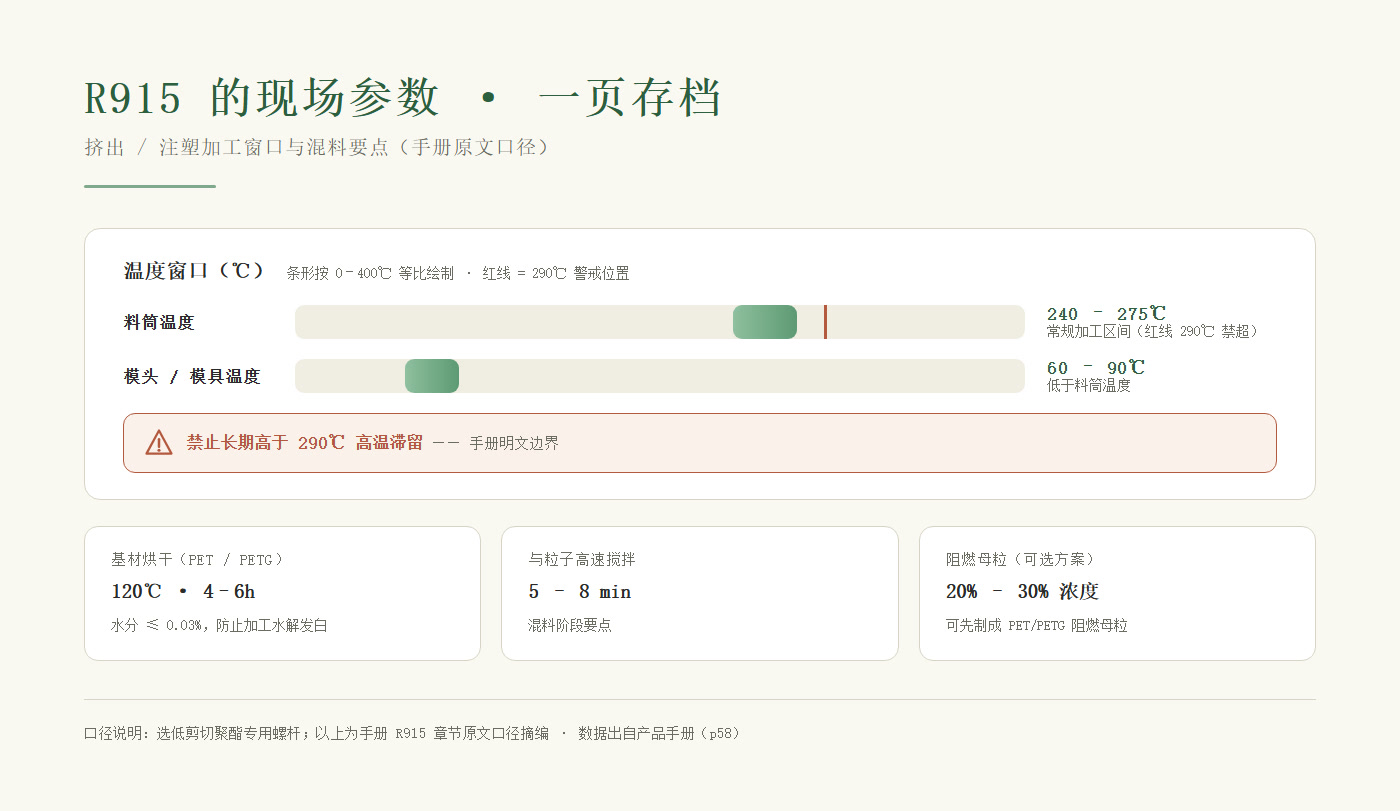
Task: Click the "5 – 8 min" value
Action: [x=580, y=591]
